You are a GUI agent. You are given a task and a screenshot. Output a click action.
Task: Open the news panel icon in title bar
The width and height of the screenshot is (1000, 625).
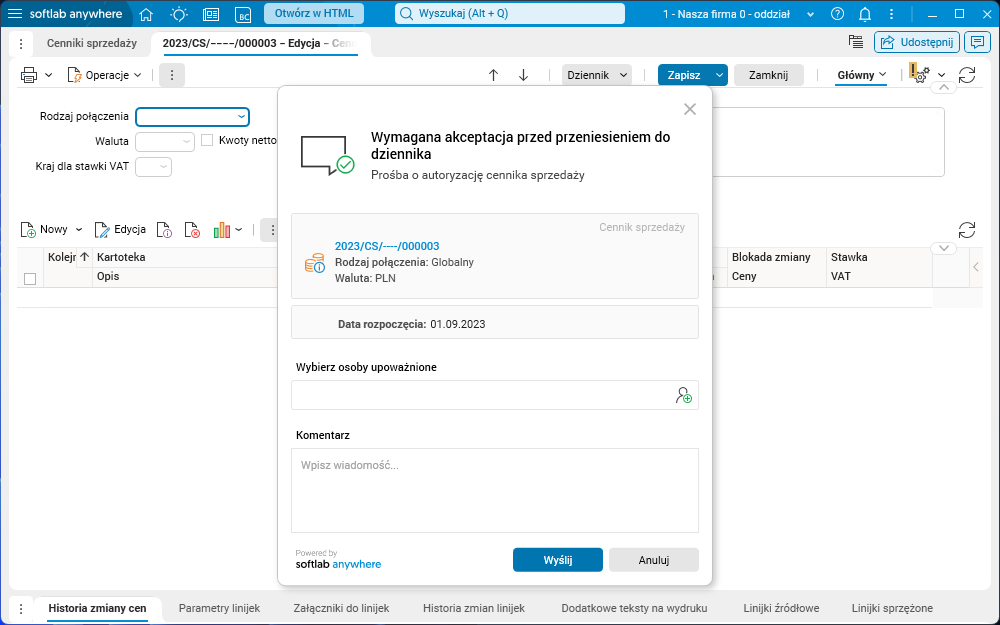point(211,14)
